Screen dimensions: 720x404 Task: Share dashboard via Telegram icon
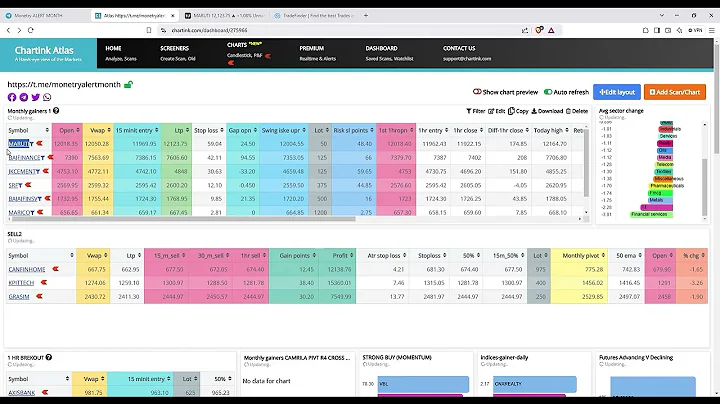click(24, 97)
